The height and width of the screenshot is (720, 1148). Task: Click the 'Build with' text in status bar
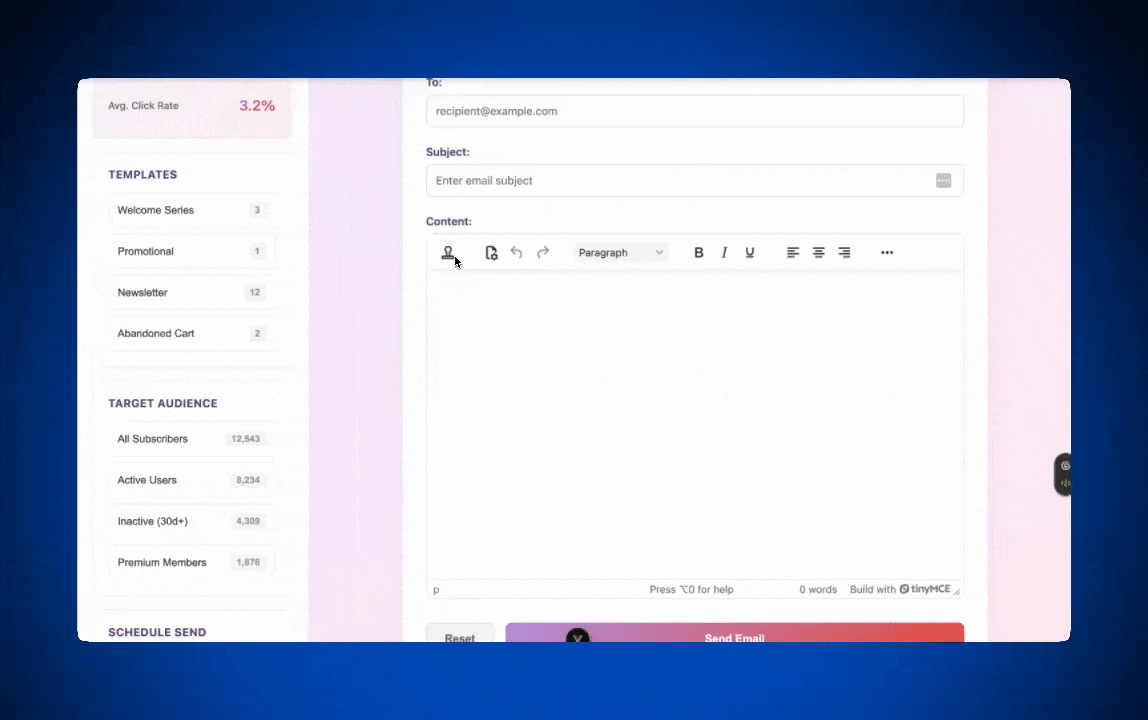click(x=873, y=590)
